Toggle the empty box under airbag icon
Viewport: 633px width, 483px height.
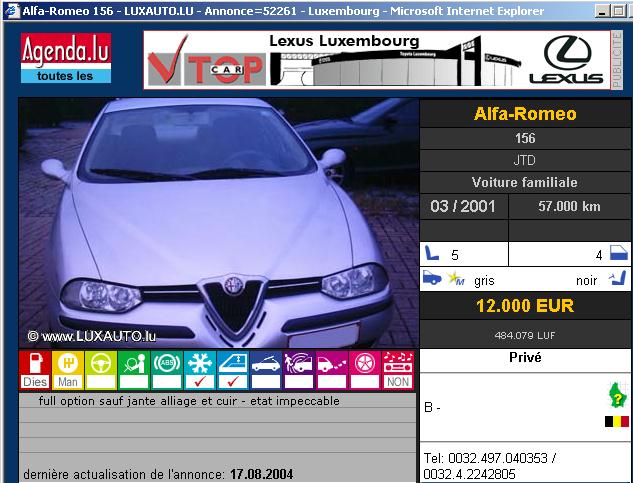(134, 382)
